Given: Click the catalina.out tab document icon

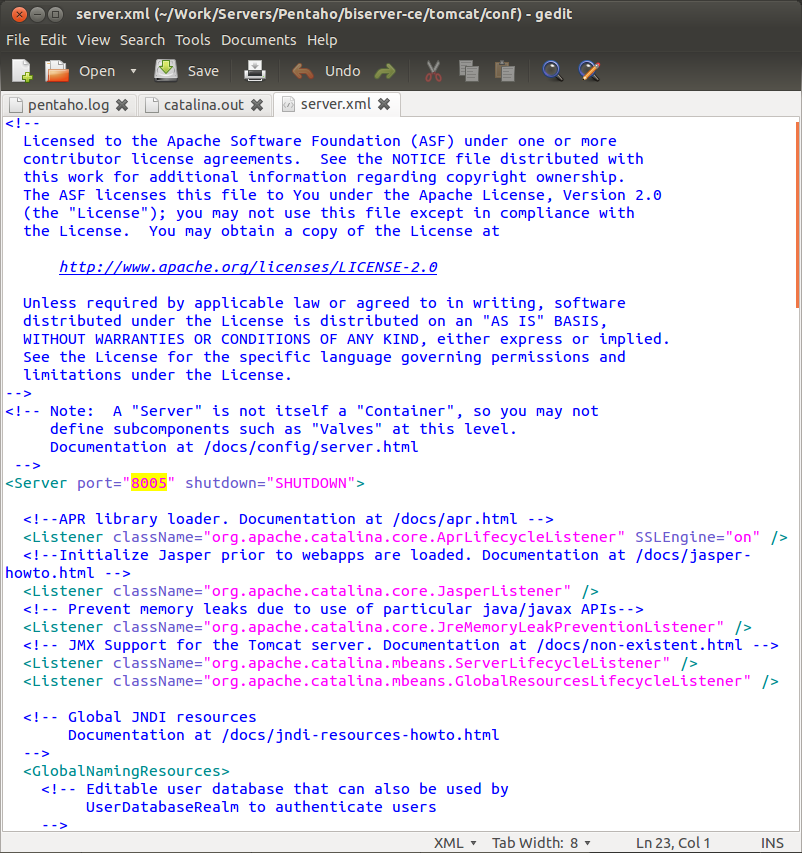Looking at the screenshot, I should pyautogui.click(x=152, y=105).
